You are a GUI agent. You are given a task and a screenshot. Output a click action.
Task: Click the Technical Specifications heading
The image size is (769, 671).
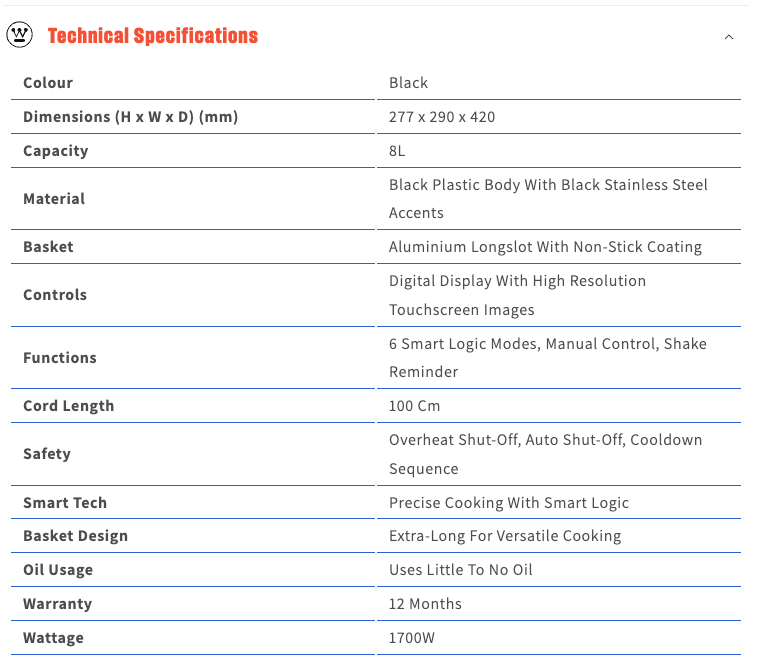(x=153, y=36)
